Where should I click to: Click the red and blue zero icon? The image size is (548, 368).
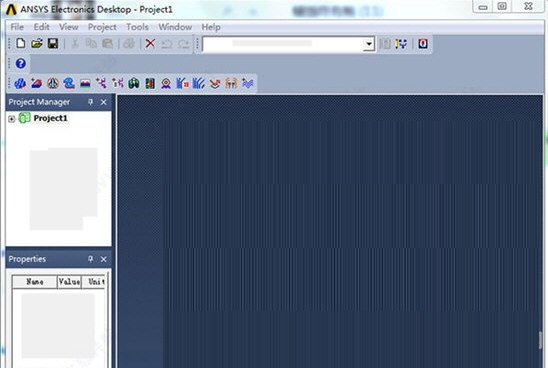tap(423, 44)
